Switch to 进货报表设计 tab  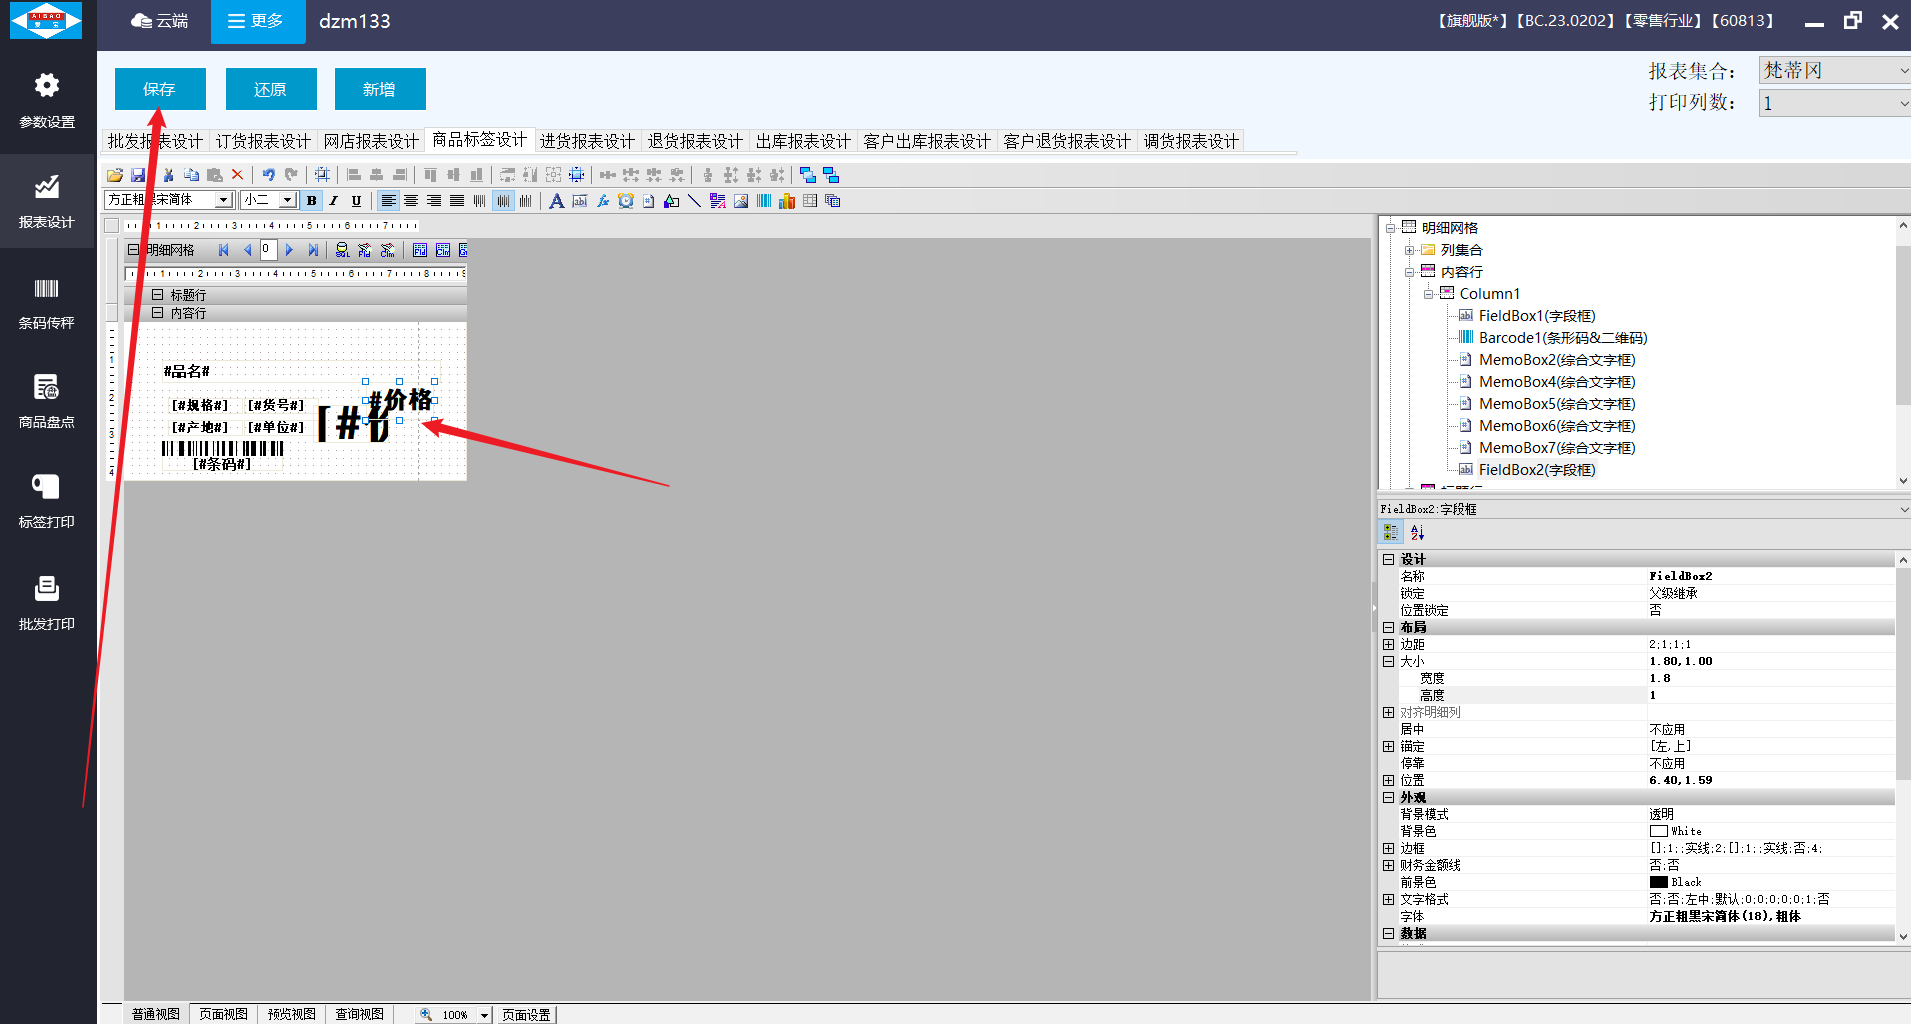pos(587,141)
